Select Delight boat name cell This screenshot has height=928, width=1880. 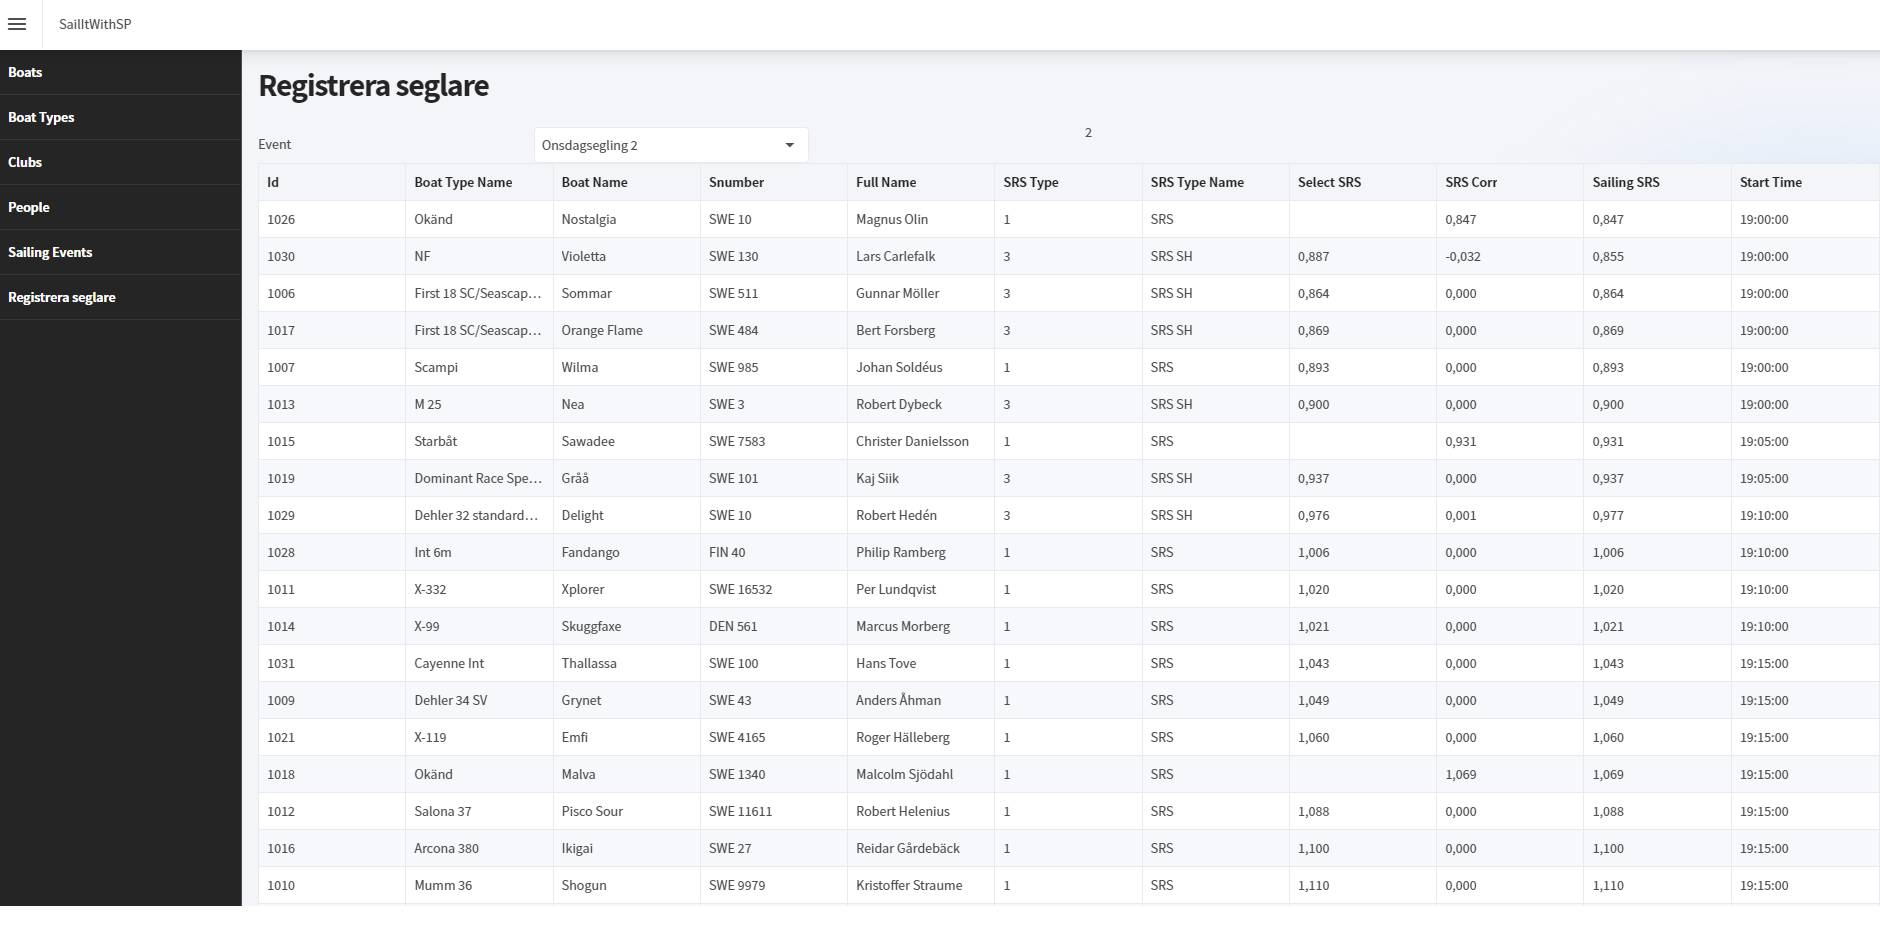(626, 515)
